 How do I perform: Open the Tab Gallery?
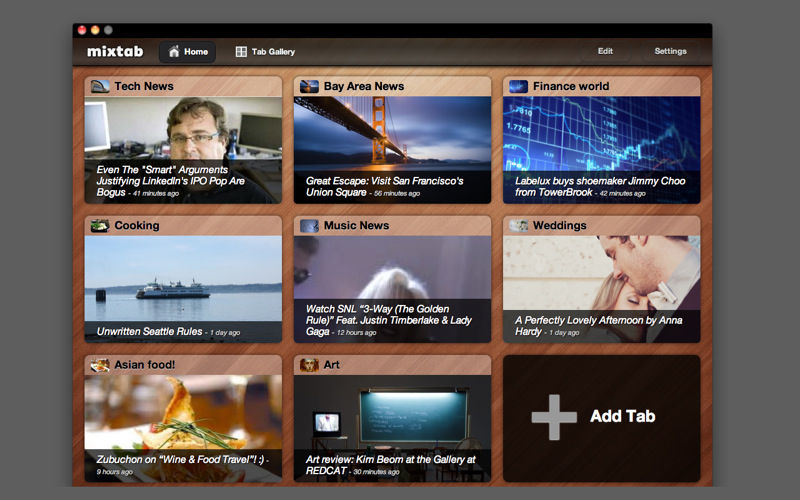pos(265,52)
